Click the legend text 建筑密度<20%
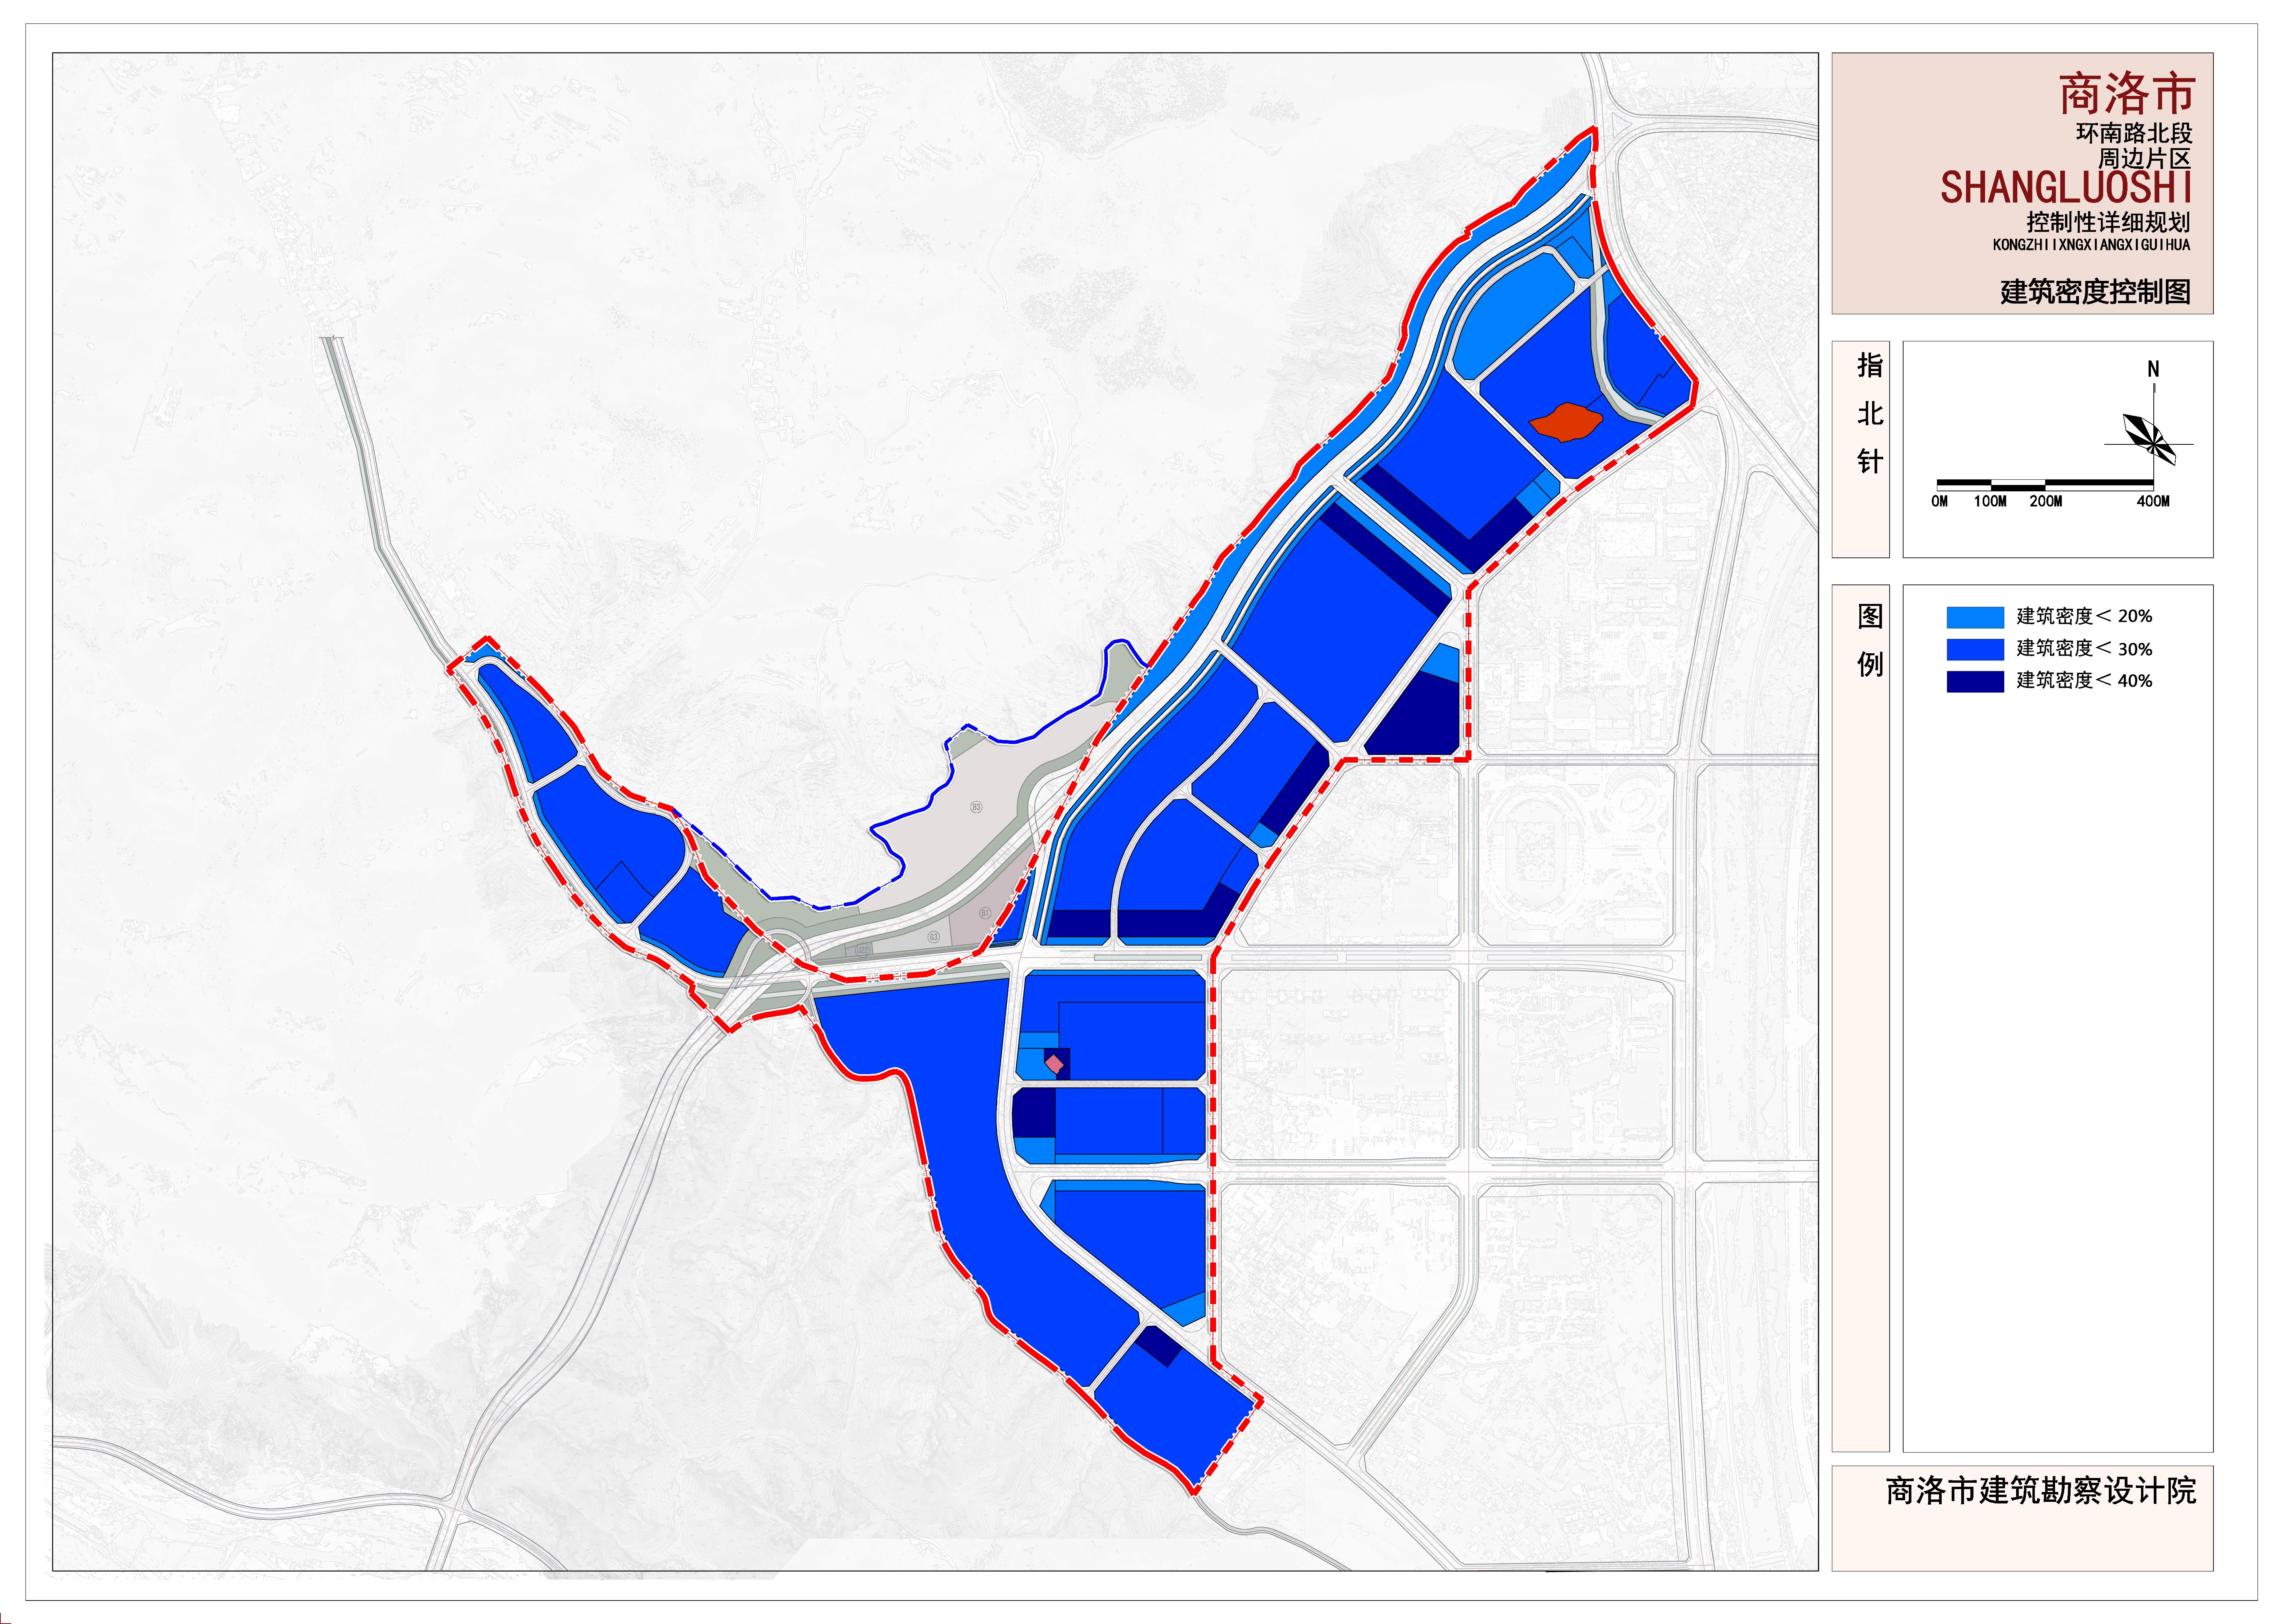This screenshot has height=1624, width=2289. point(2084,617)
